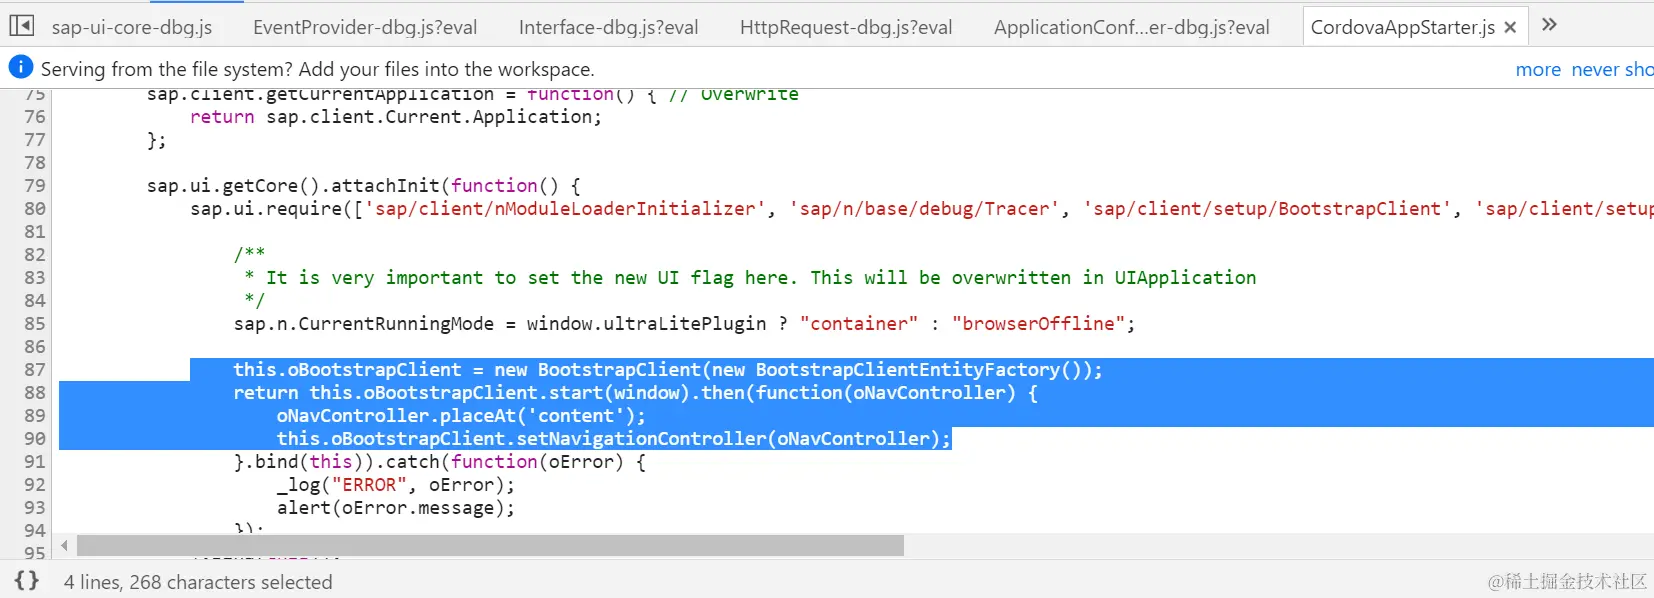Image resolution: width=1654 pixels, height=598 pixels.
Task: Click the blue info icon in the banner
Action: click(x=20, y=67)
